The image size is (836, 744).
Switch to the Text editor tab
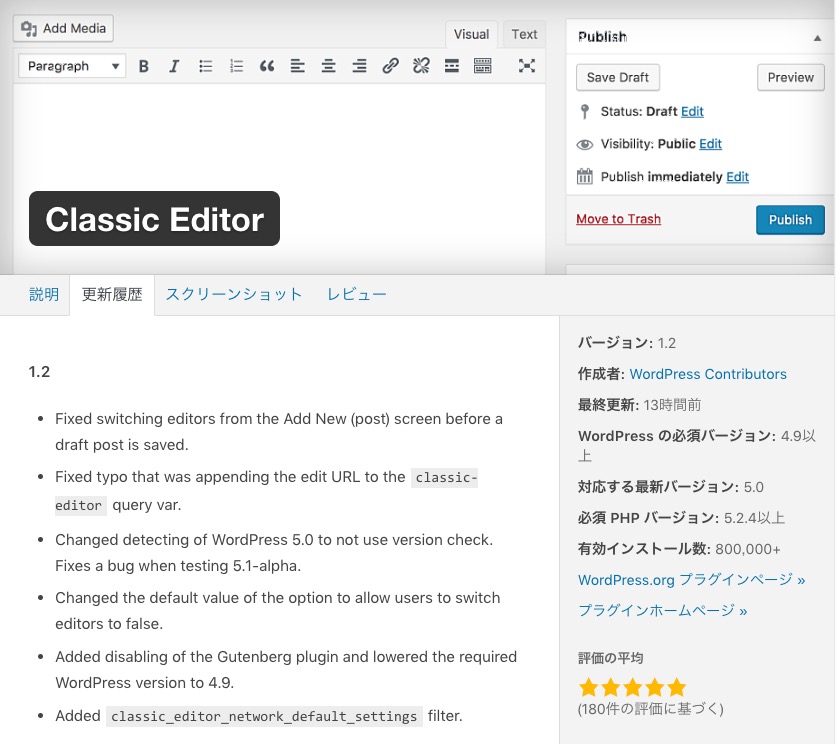click(x=525, y=35)
